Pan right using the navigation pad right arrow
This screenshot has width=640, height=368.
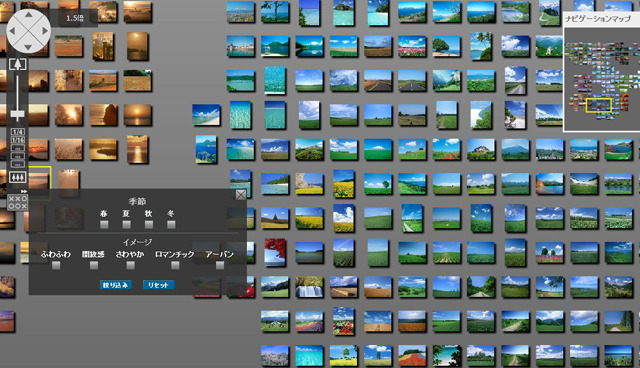[44, 31]
